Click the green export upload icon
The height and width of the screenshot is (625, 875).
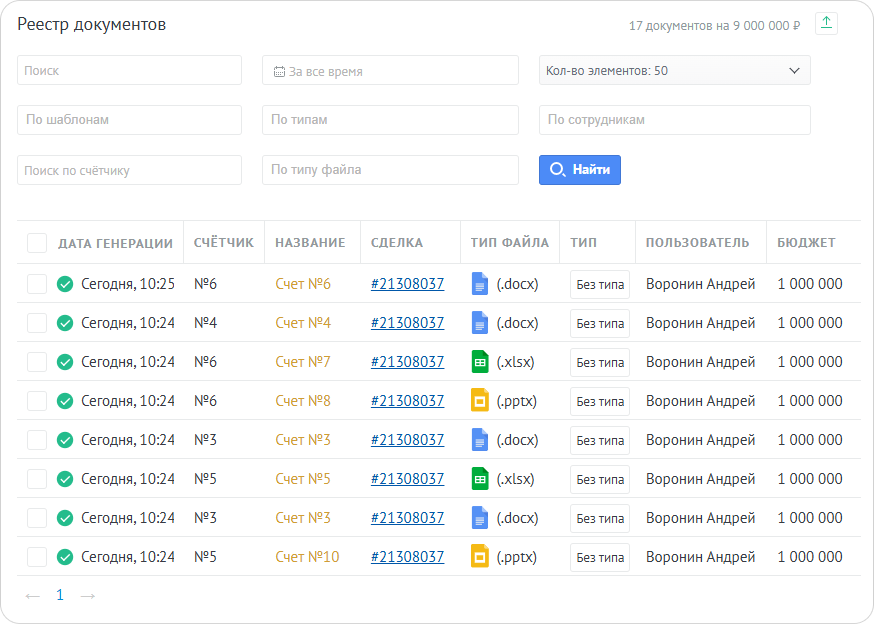(826, 24)
